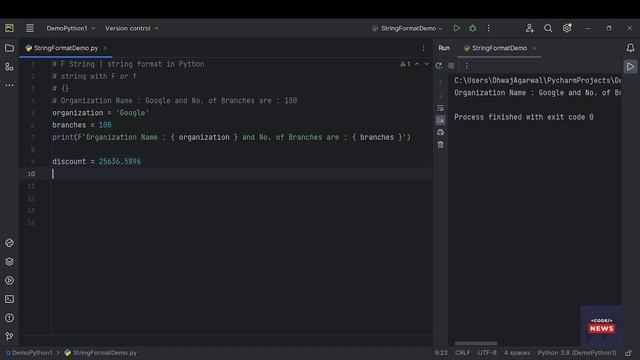Stop the running process in Run panel
Image resolution: width=640 pixels, height=360 pixels.
click(x=451, y=66)
